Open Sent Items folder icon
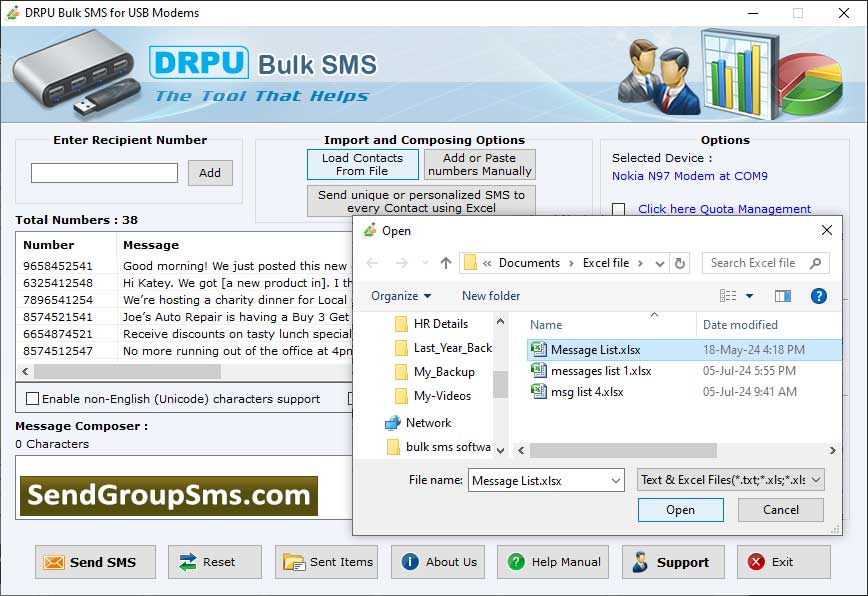The image size is (868, 596). [x=297, y=562]
